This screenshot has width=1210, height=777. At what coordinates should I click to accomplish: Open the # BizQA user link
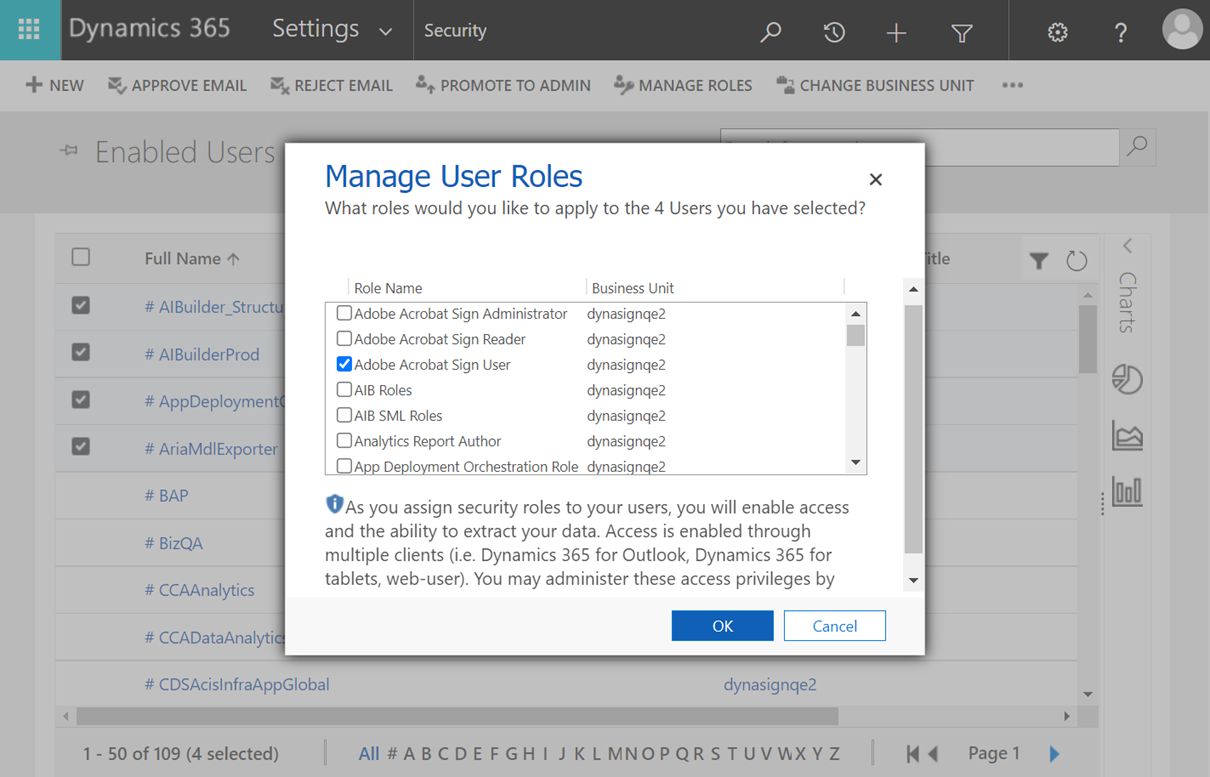point(174,543)
